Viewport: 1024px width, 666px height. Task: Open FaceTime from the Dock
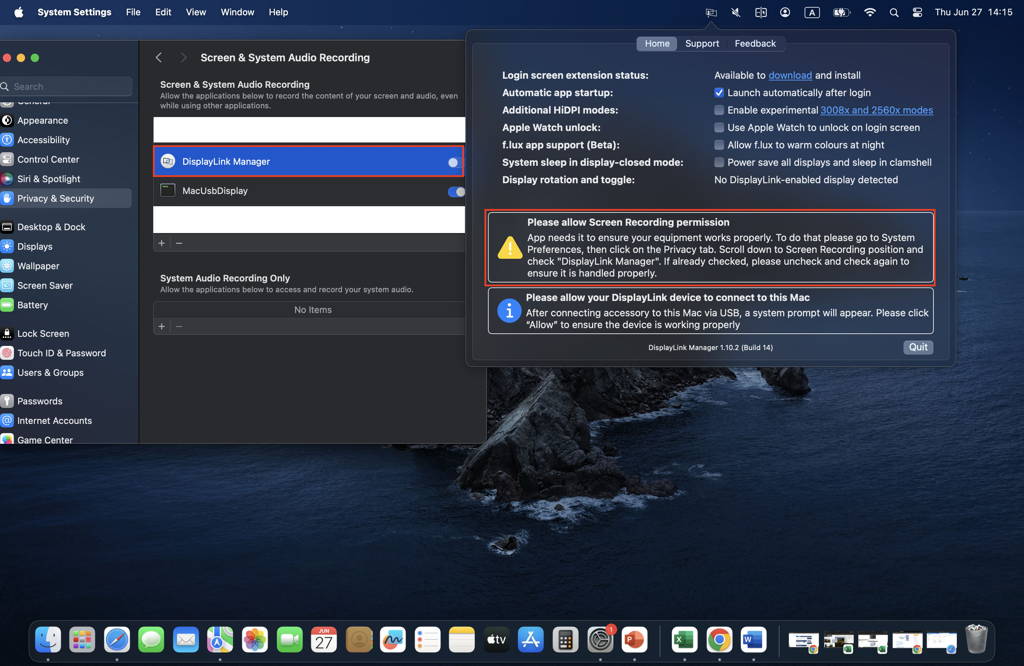click(x=289, y=640)
